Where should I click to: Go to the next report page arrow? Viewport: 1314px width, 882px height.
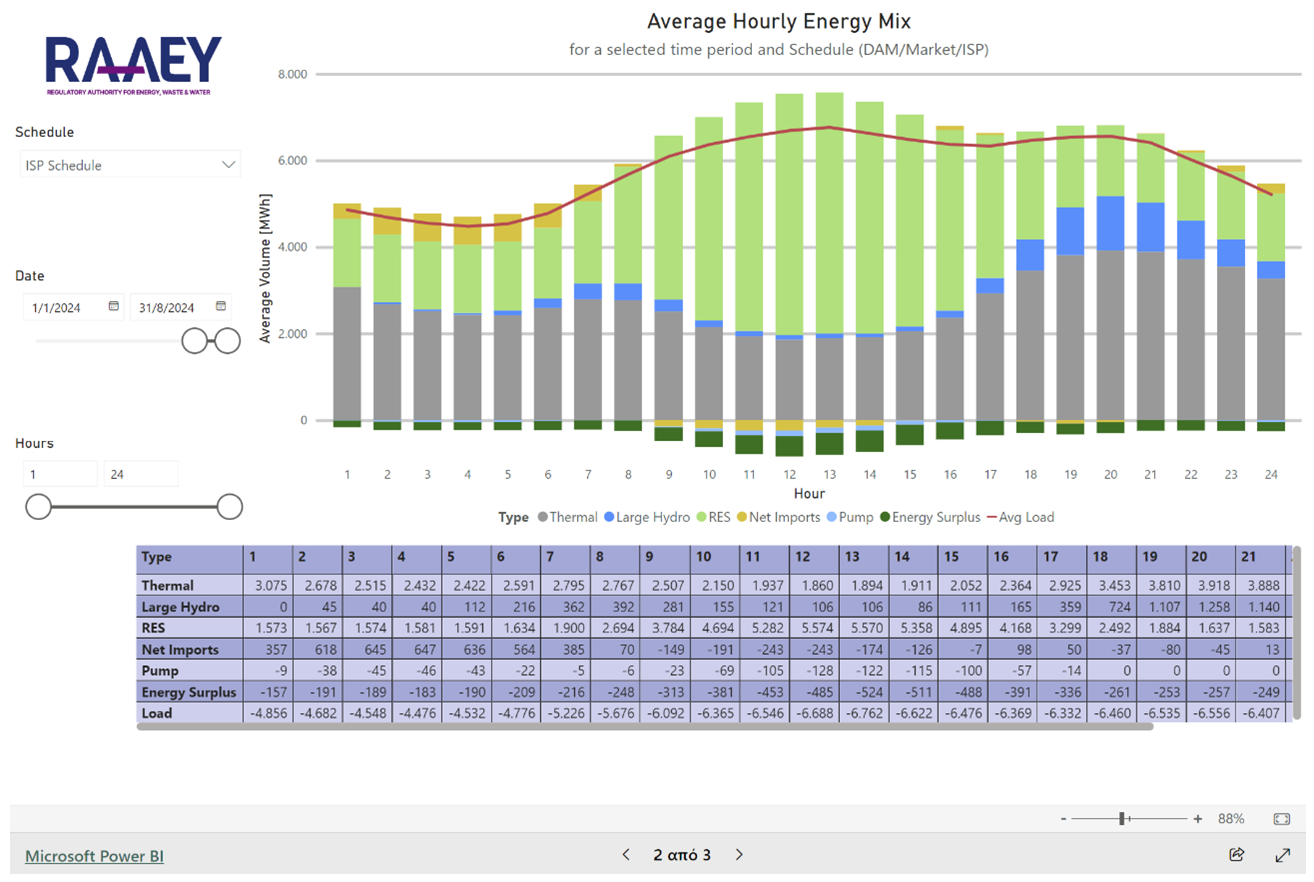pyautogui.click(x=740, y=855)
